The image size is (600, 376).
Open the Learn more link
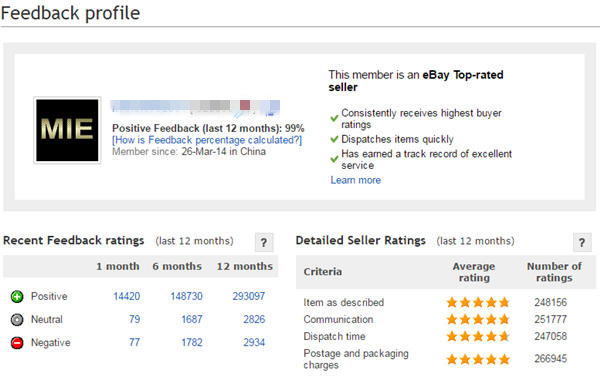tap(355, 180)
